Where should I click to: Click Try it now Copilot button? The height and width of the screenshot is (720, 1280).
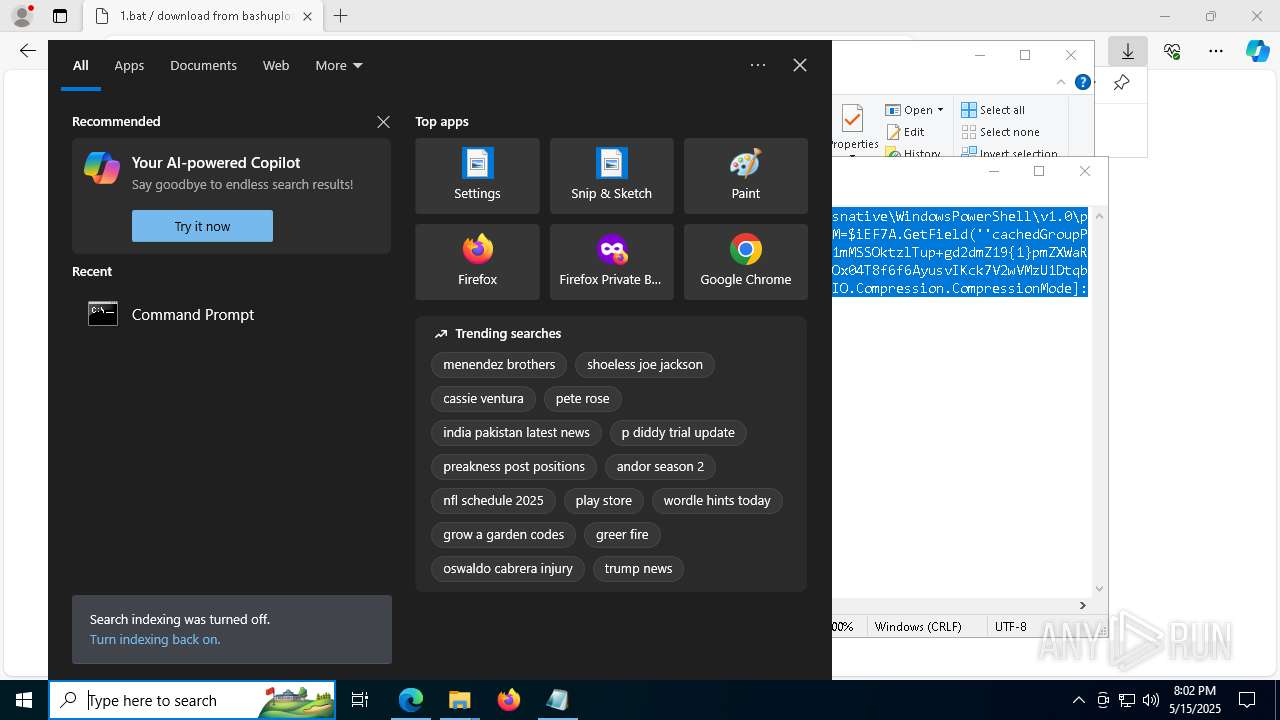pyautogui.click(x=202, y=226)
